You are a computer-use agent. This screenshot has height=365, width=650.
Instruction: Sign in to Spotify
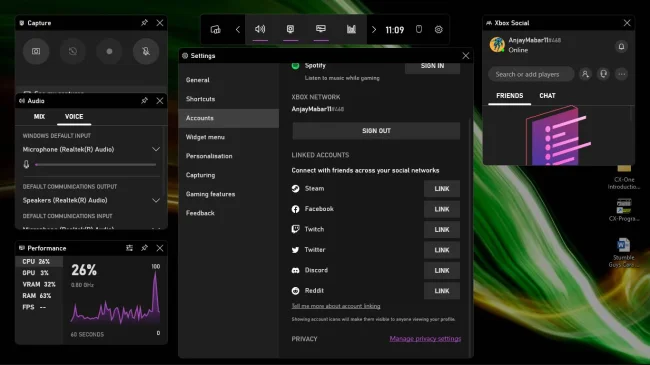point(432,67)
